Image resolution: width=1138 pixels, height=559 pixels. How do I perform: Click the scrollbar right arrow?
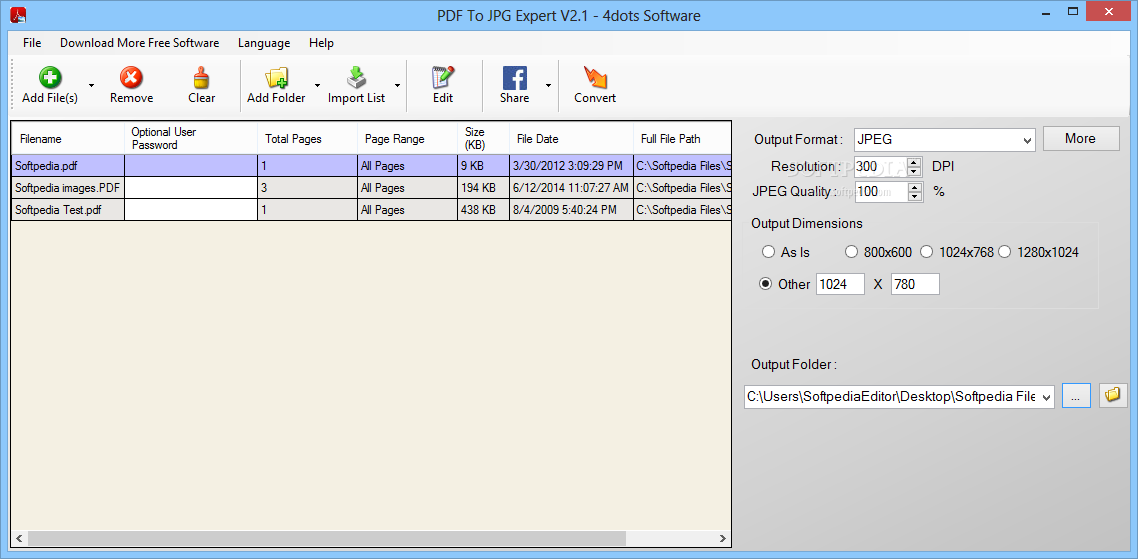723,539
